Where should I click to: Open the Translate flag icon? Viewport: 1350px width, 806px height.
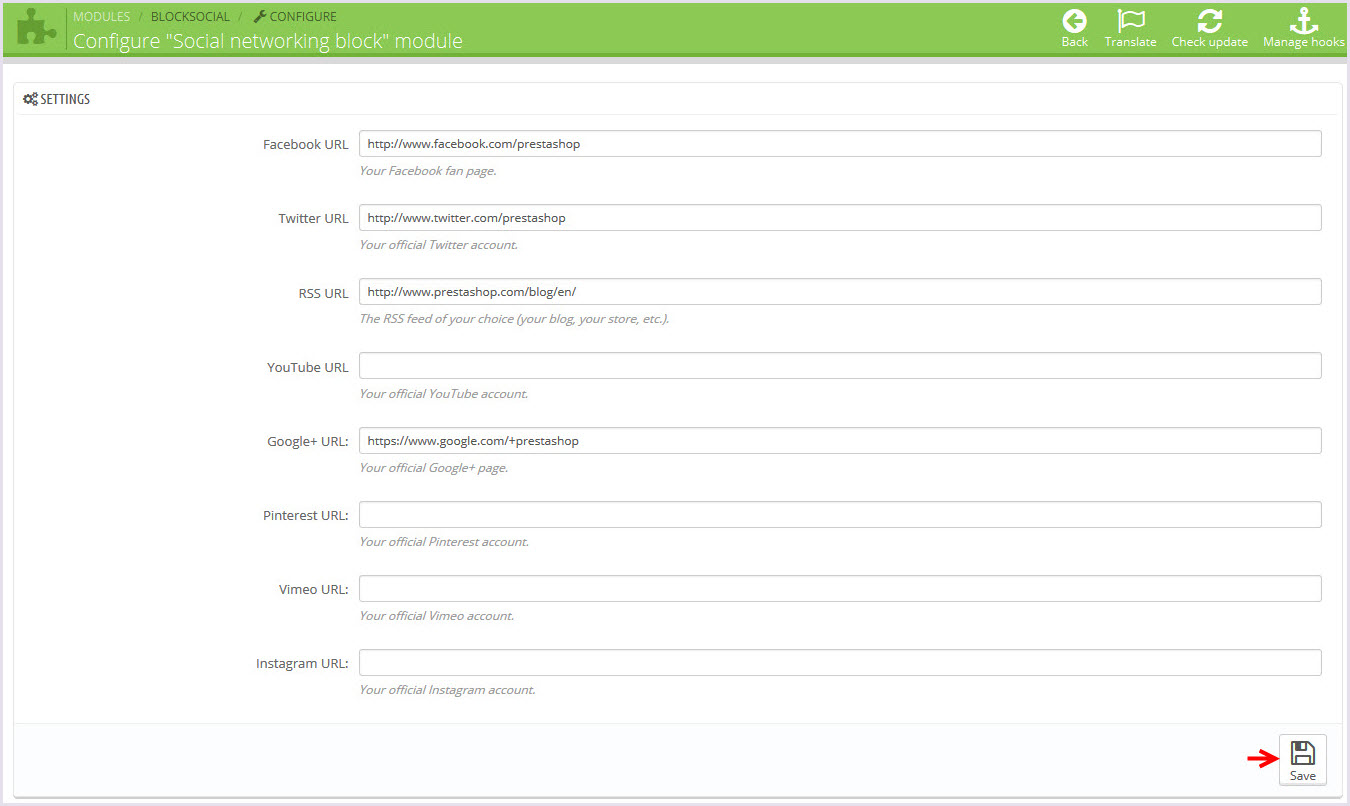[x=1130, y=21]
